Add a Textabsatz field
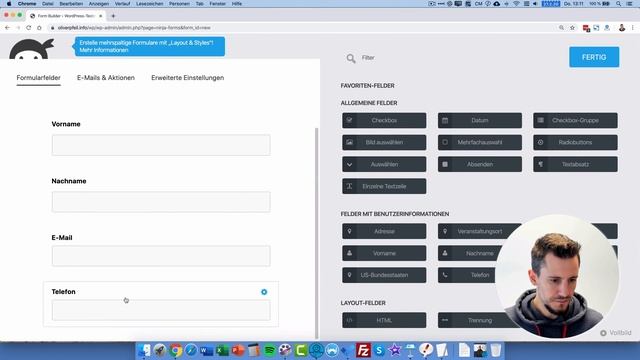Viewport: 640px width, 360px height. coord(575,164)
